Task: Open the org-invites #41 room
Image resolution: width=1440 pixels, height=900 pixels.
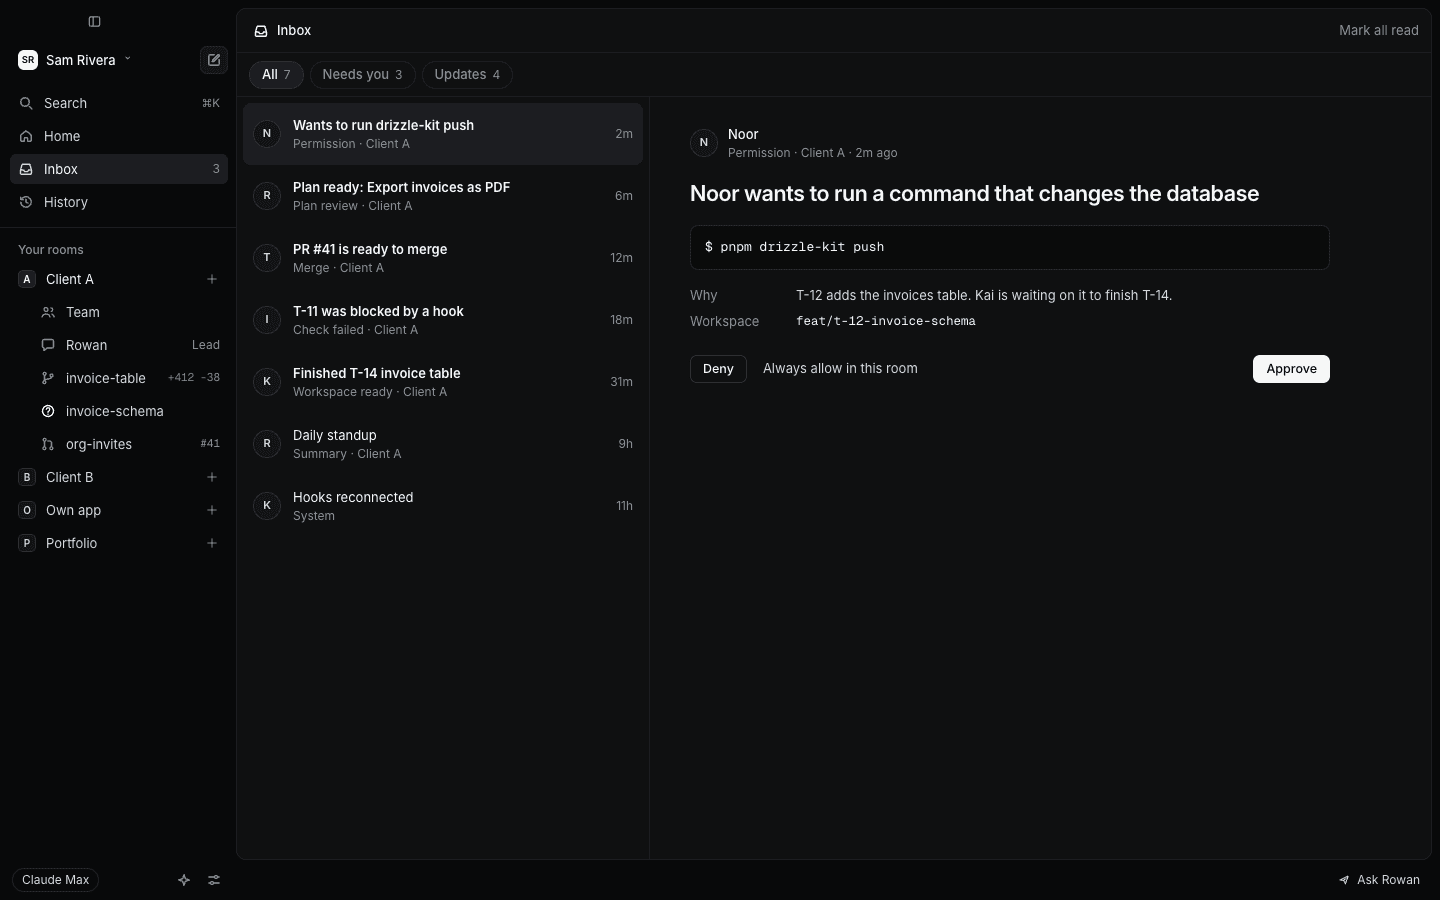Action: pos(130,444)
